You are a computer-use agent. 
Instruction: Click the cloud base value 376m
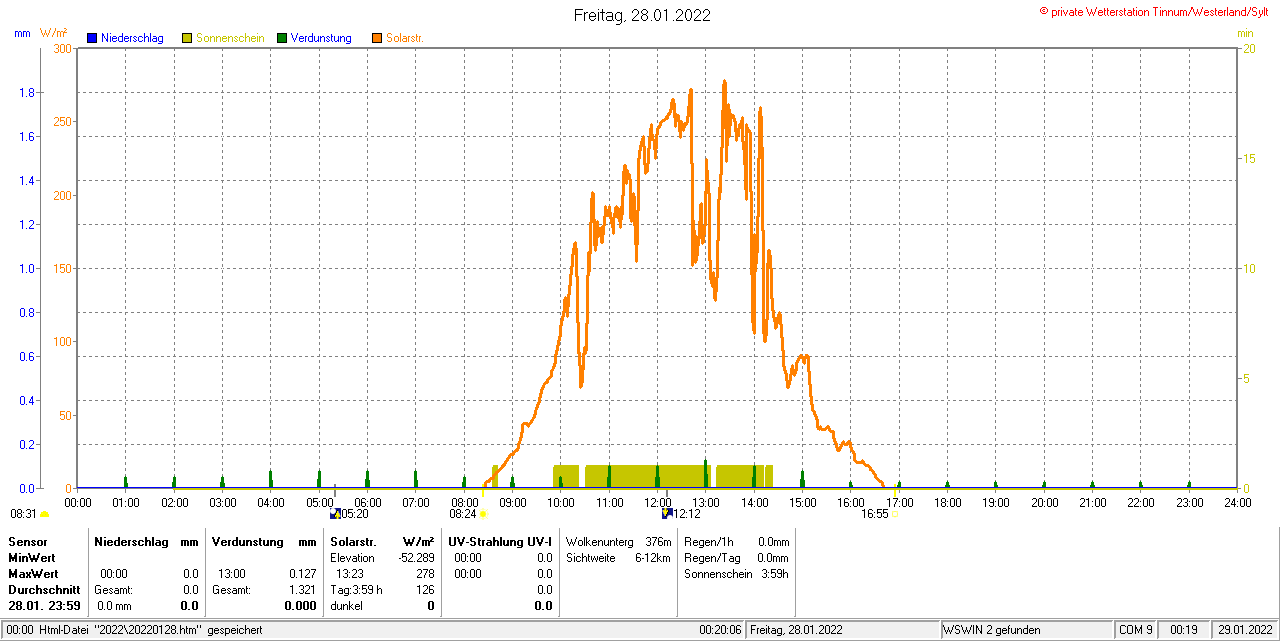pos(658,542)
